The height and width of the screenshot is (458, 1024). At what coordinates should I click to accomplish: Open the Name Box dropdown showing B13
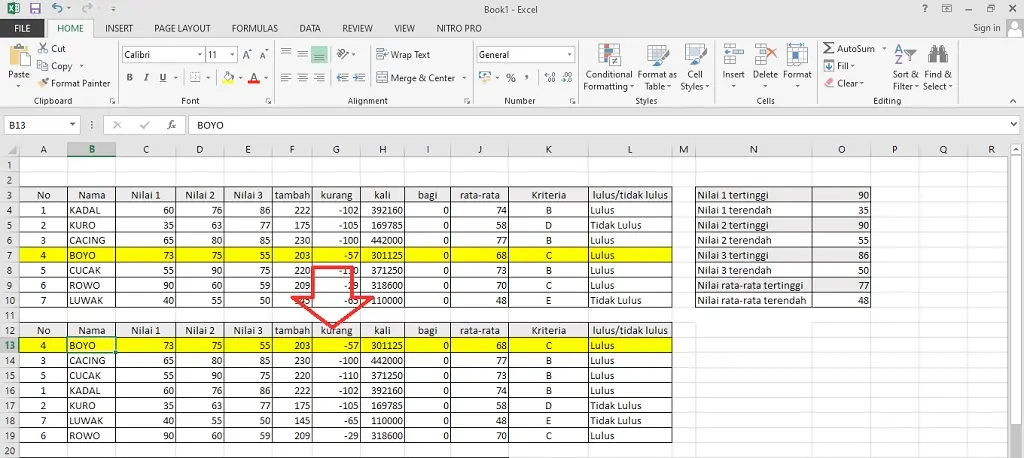[72, 125]
